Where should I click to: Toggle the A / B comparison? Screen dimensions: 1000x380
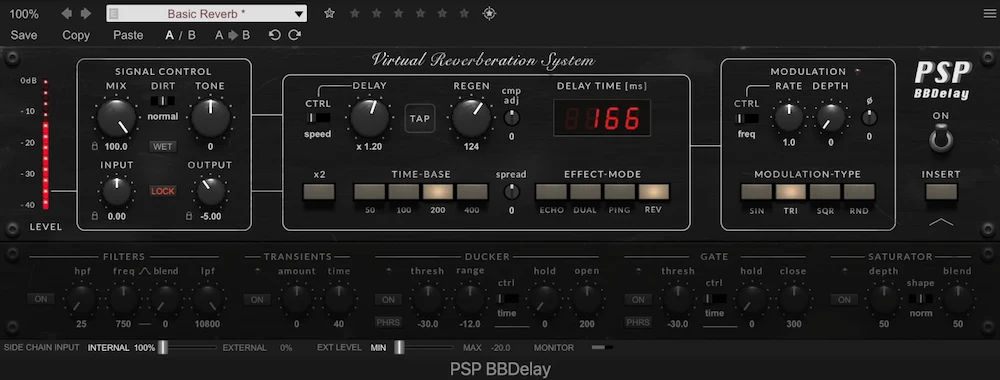(180, 36)
